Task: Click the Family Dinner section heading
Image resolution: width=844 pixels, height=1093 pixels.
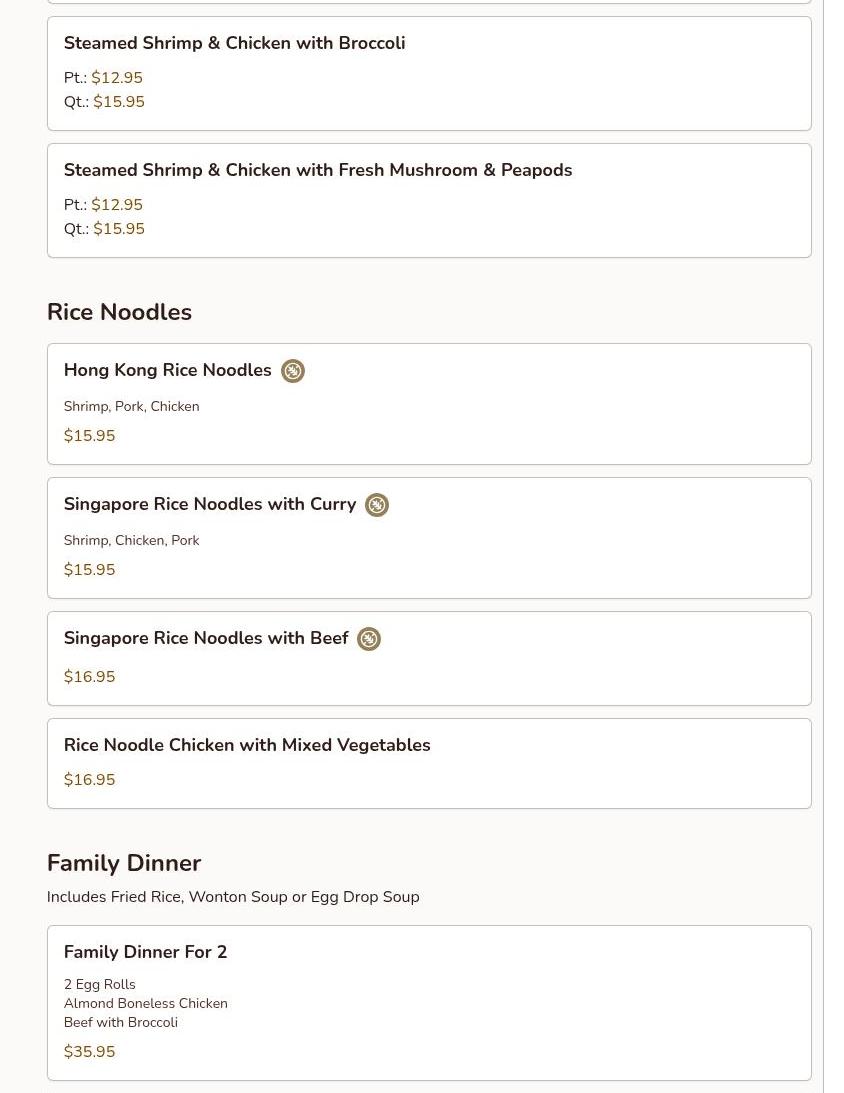Action: pyautogui.click(x=124, y=863)
